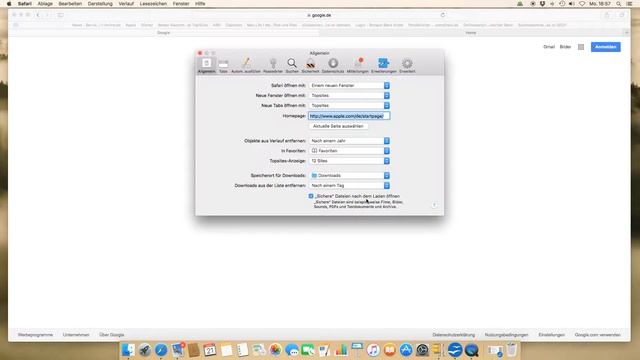The width and height of the screenshot is (640, 360).
Task: Open the Safari application menu
Action: pyautogui.click(x=24, y=4)
